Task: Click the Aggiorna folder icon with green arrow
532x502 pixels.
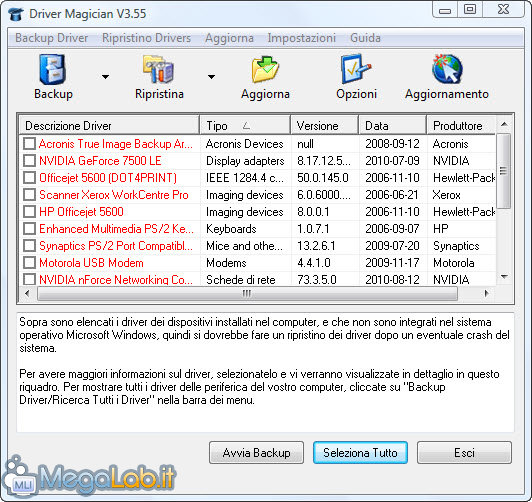Action: (265, 70)
